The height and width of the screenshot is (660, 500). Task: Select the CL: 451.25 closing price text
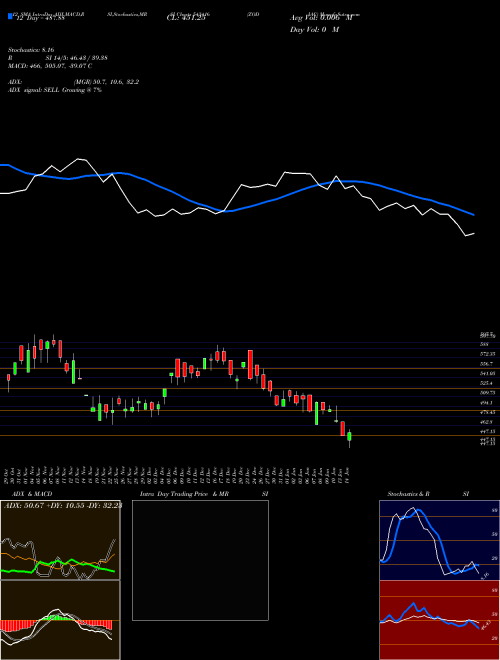tap(186, 18)
